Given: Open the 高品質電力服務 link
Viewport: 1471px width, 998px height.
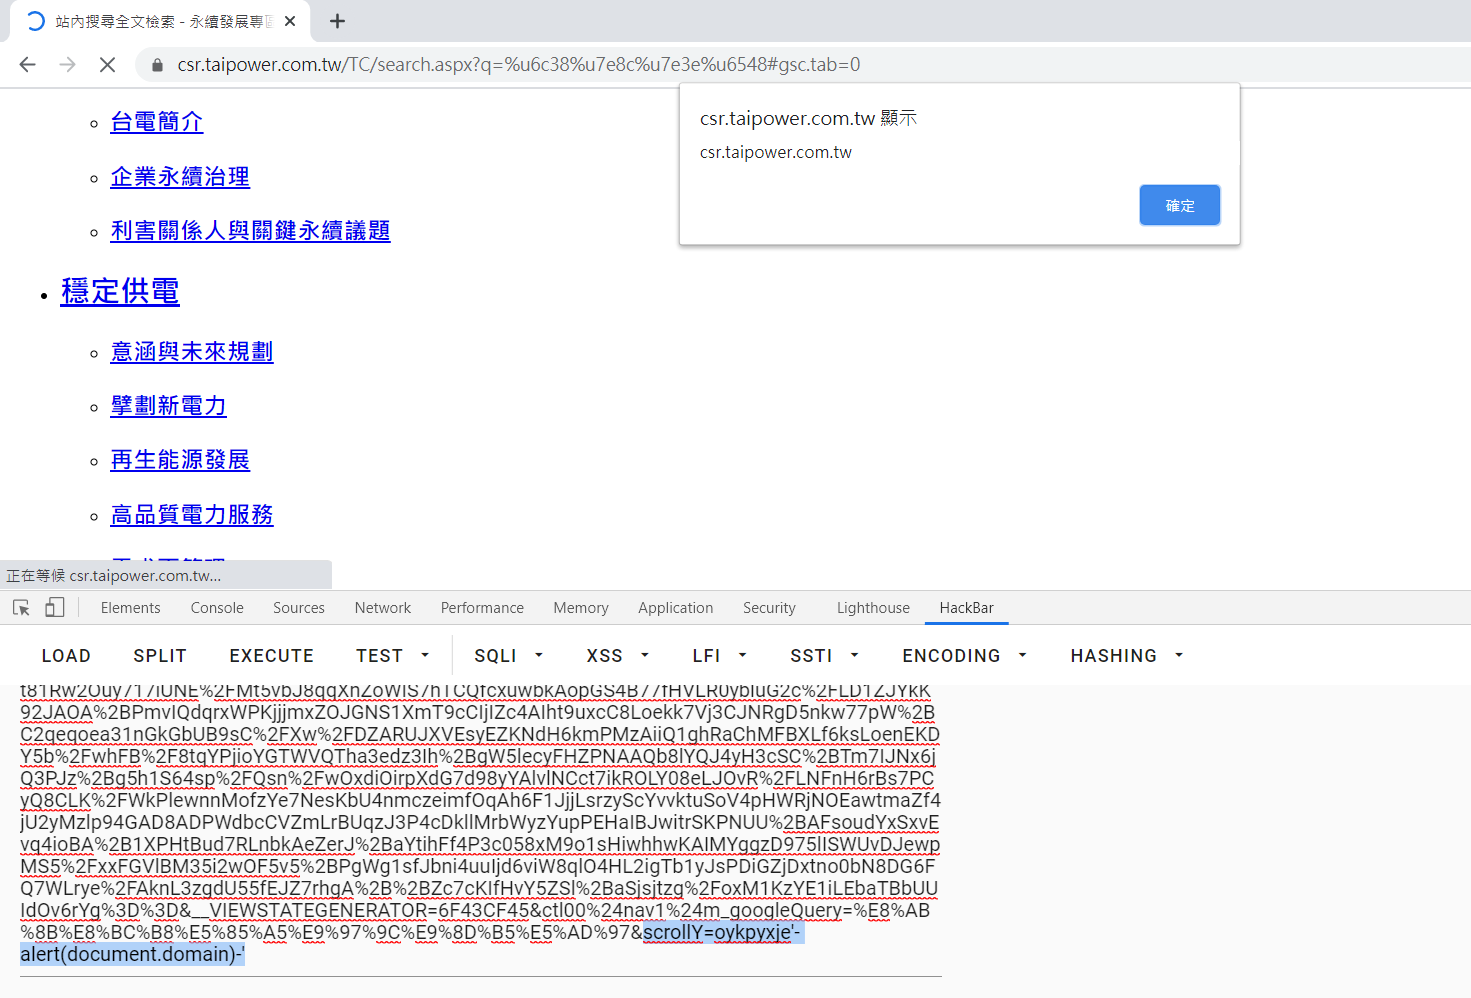Looking at the screenshot, I should tap(192, 515).
